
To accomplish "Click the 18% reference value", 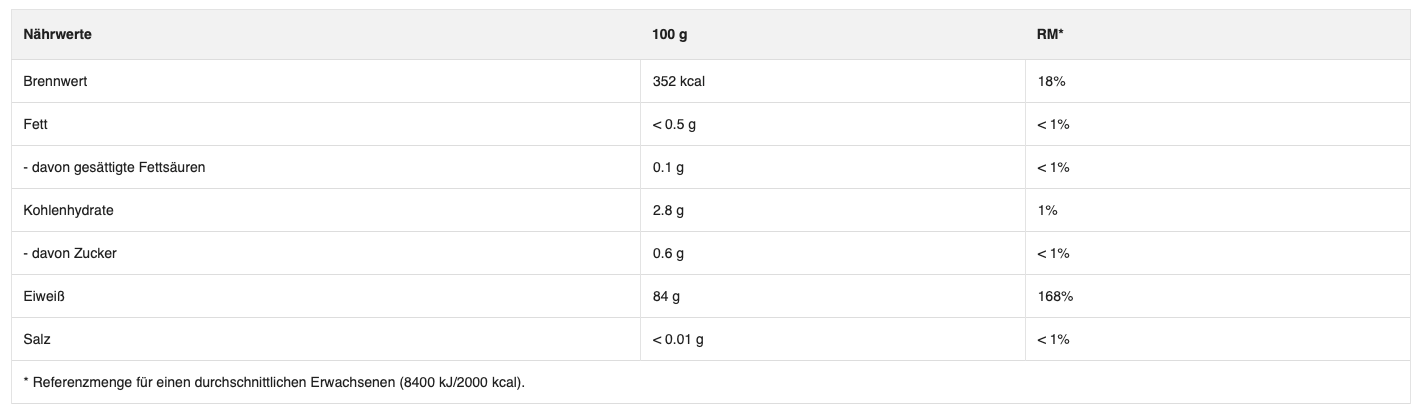I will click(1052, 81).
